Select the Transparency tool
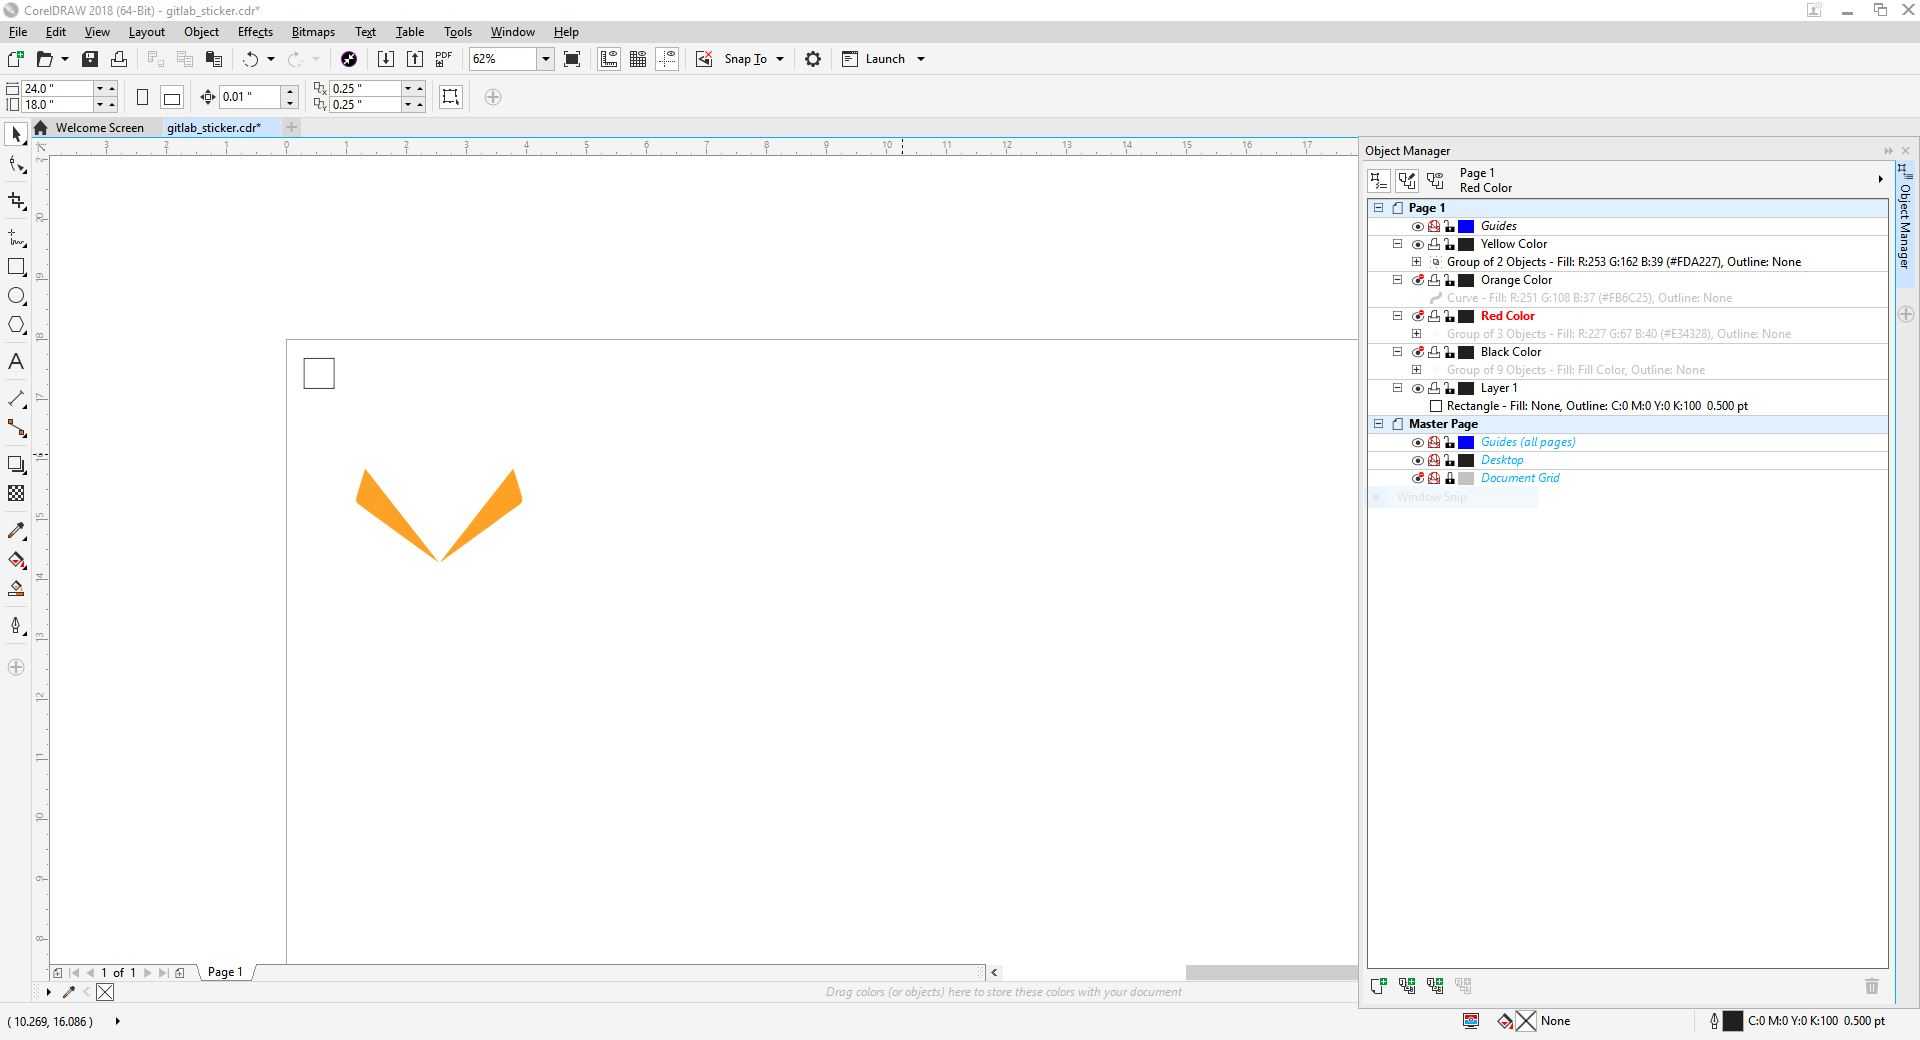1920x1040 pixels. [x=16, y=493]
